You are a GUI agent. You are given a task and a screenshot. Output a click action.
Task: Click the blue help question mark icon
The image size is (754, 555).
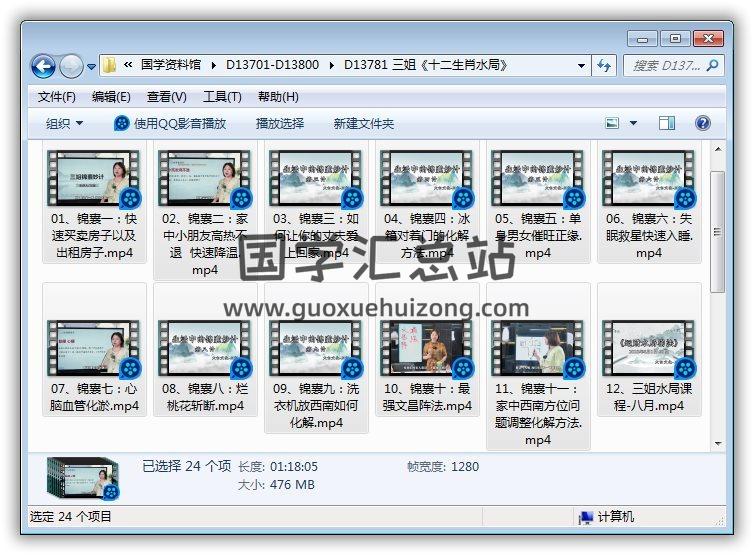pos(703,123)
